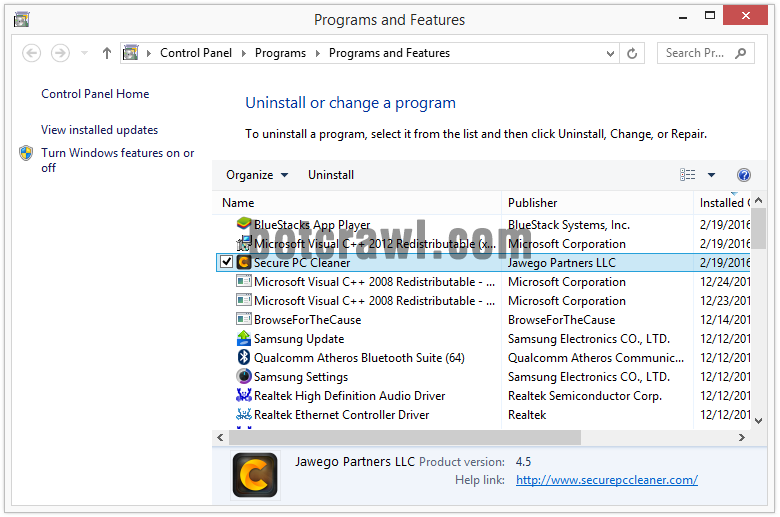The width and height of the screenshot is (780, 517).
Task: Click the Microsoft Visual C++ 2012 icon
Action: 244,243
